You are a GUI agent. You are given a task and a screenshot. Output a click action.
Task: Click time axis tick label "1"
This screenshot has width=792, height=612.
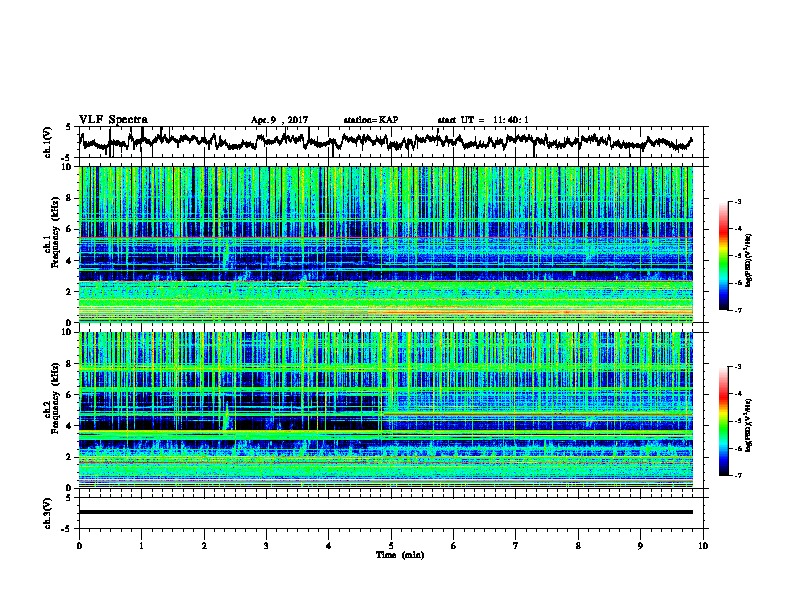tap(141, 546)
